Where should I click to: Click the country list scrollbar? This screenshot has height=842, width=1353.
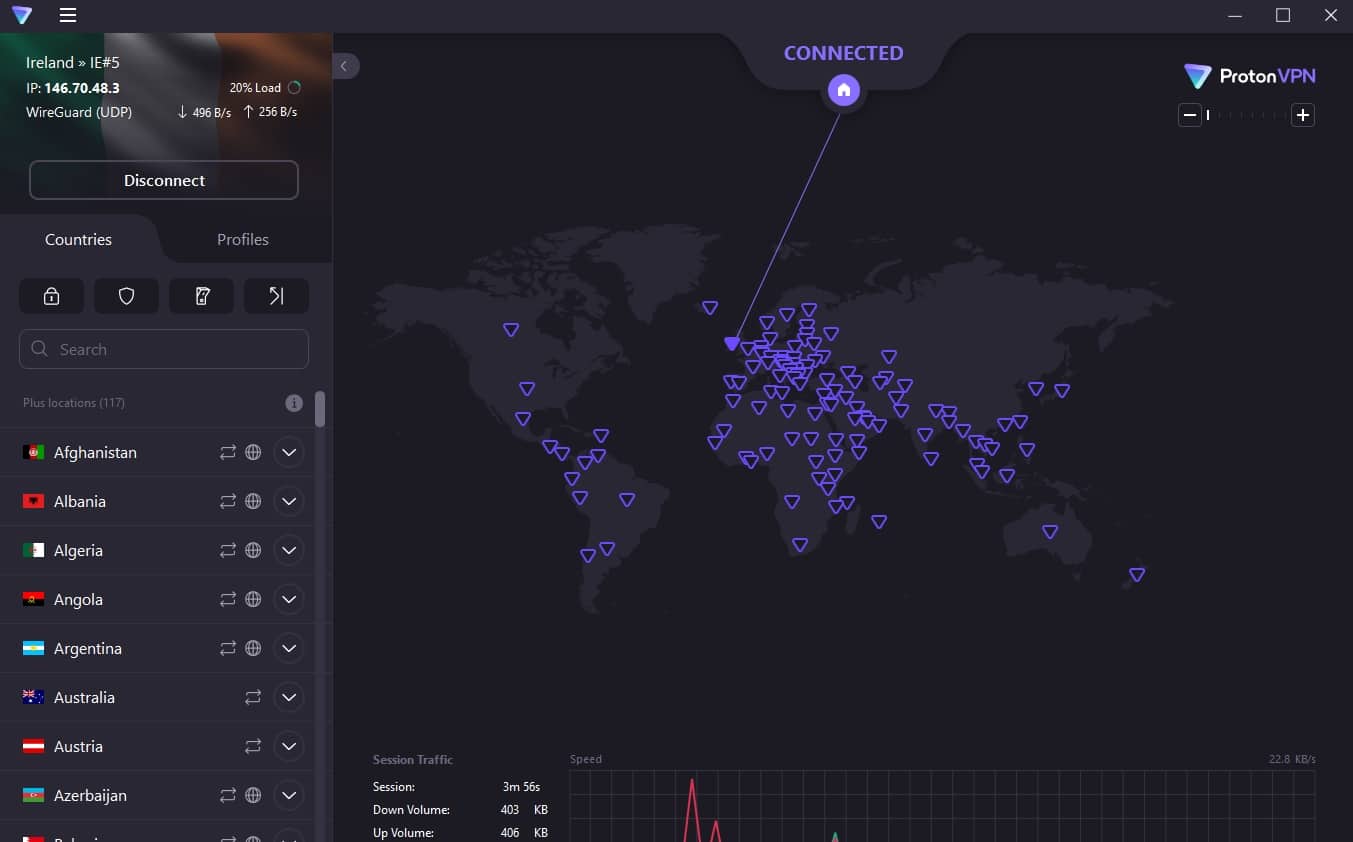pos(320,410)
